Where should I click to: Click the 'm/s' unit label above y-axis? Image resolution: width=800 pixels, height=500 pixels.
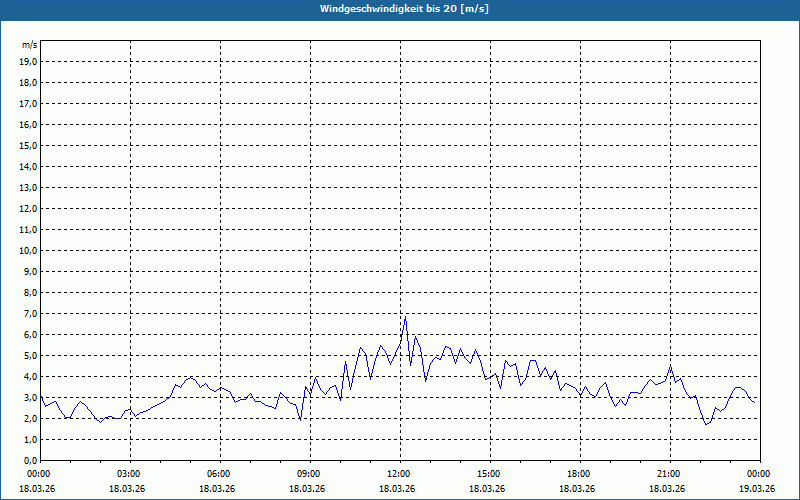[x=29, y=45]
